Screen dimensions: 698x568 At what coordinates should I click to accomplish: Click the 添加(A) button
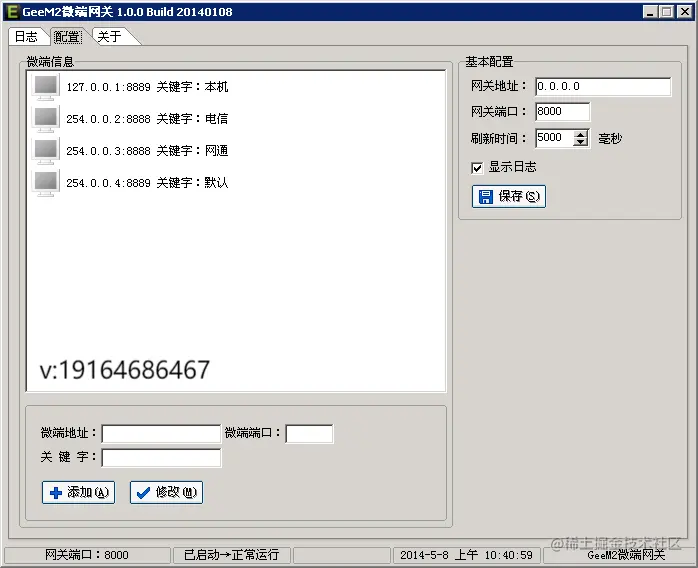tap(79, 492)
